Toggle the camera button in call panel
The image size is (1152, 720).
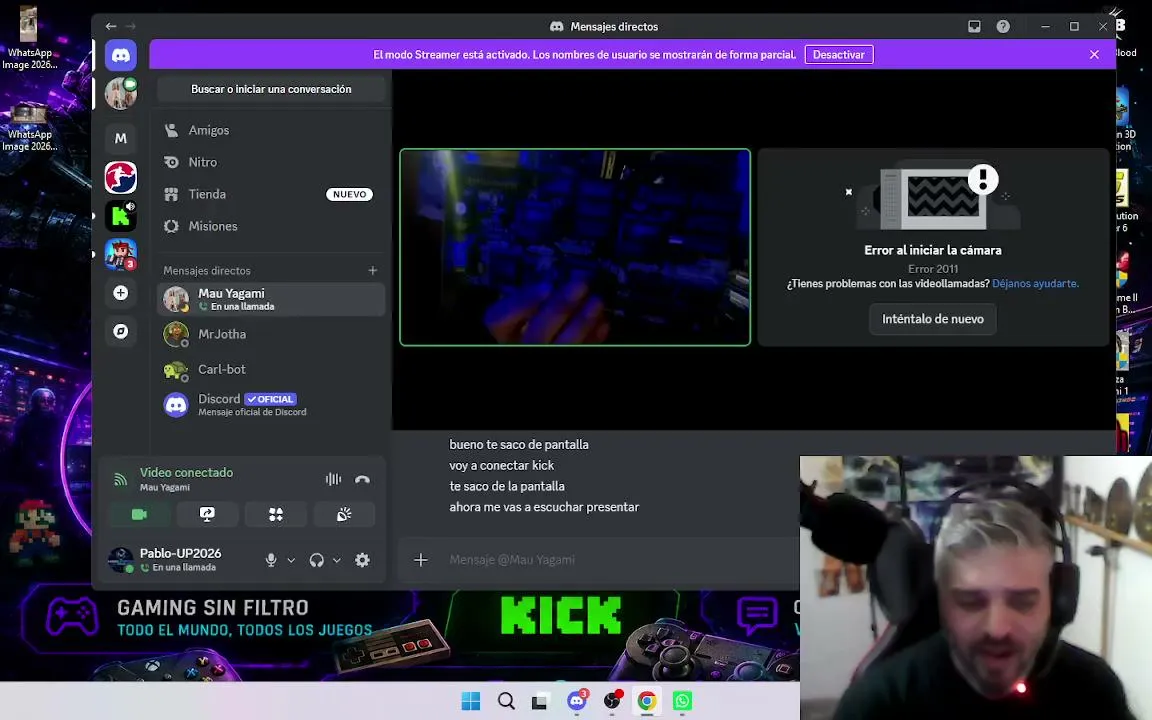pyautogui.click(x=139, y=514)
